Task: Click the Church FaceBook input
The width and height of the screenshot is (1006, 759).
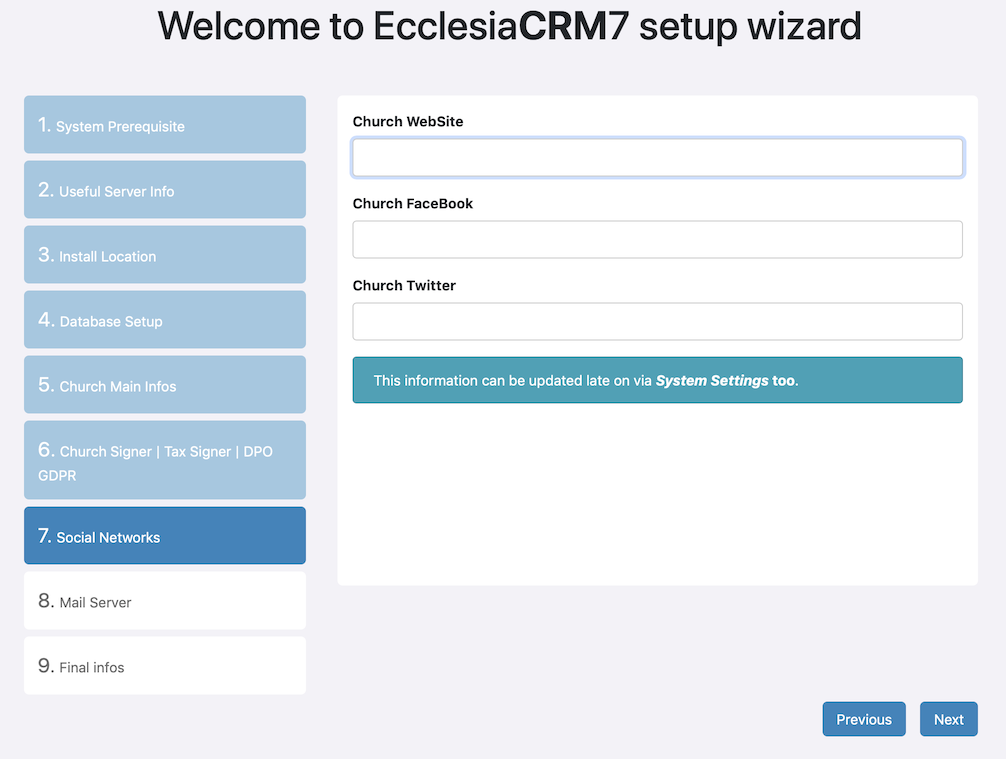Action: (x=658, y=239)
